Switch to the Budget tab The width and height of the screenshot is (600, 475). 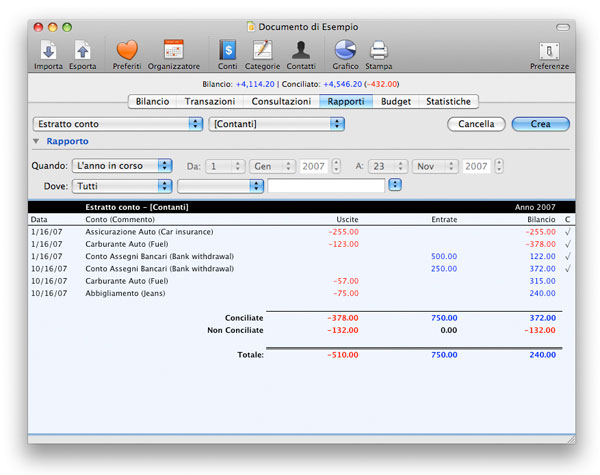tap(396, 101)
